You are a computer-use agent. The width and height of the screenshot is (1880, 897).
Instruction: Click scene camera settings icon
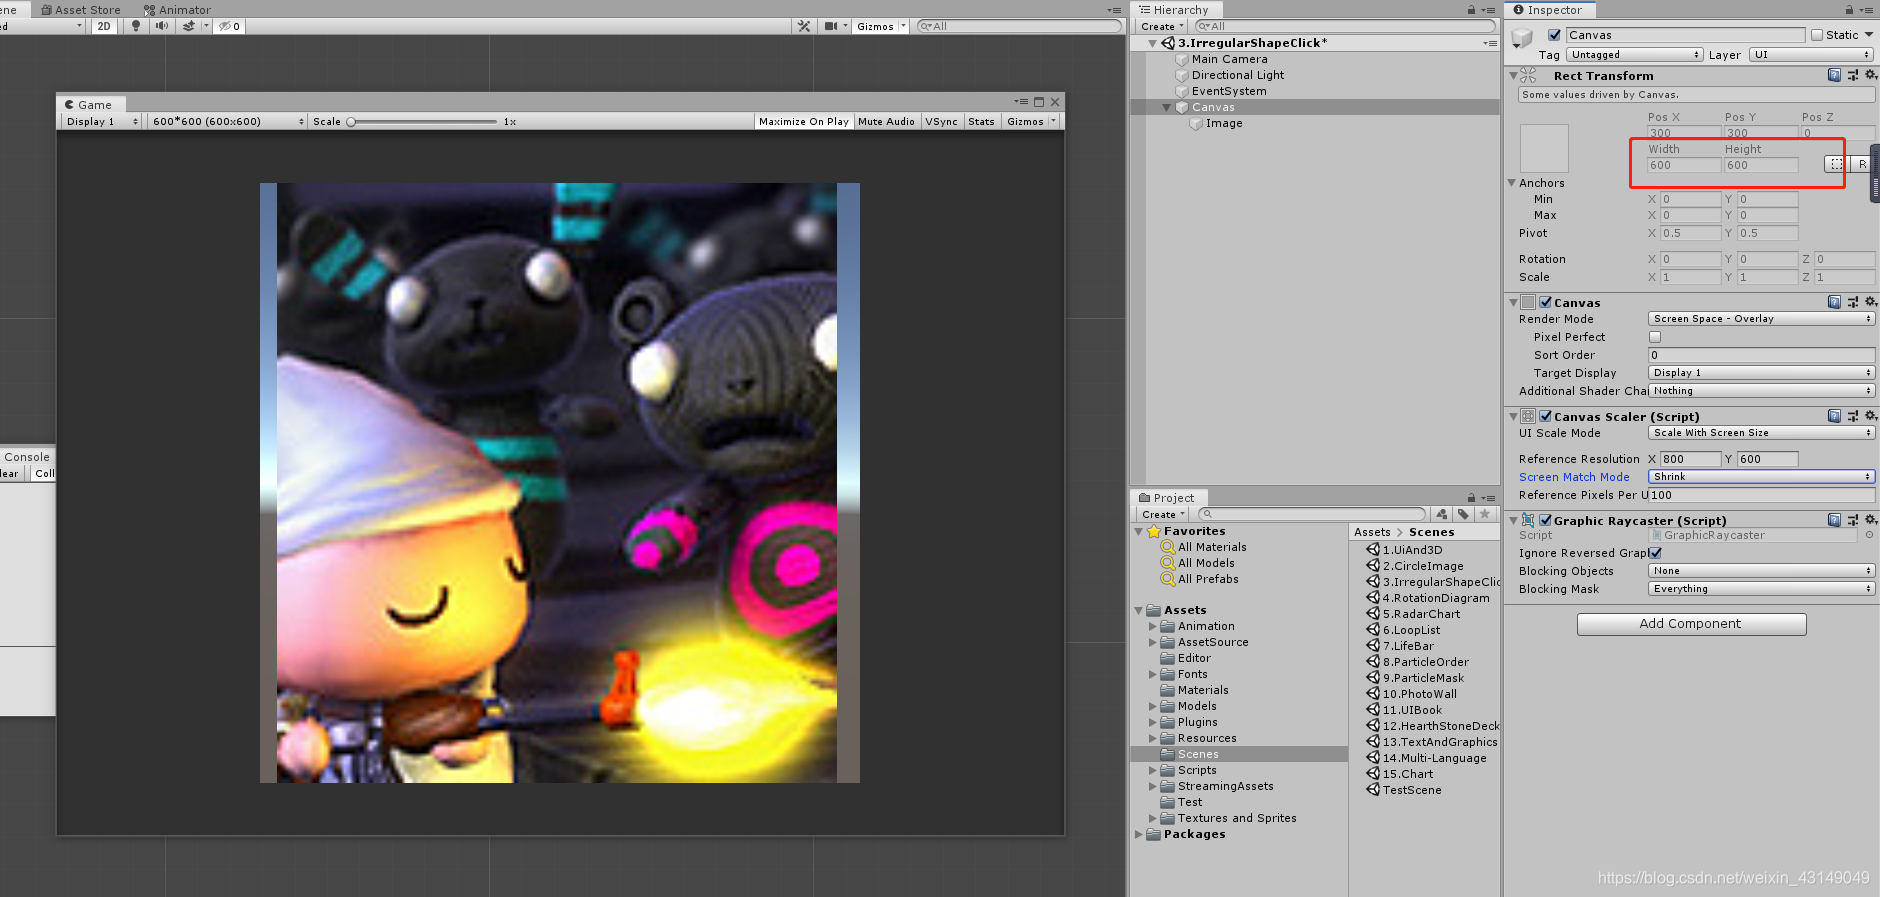tap(831, 26)
